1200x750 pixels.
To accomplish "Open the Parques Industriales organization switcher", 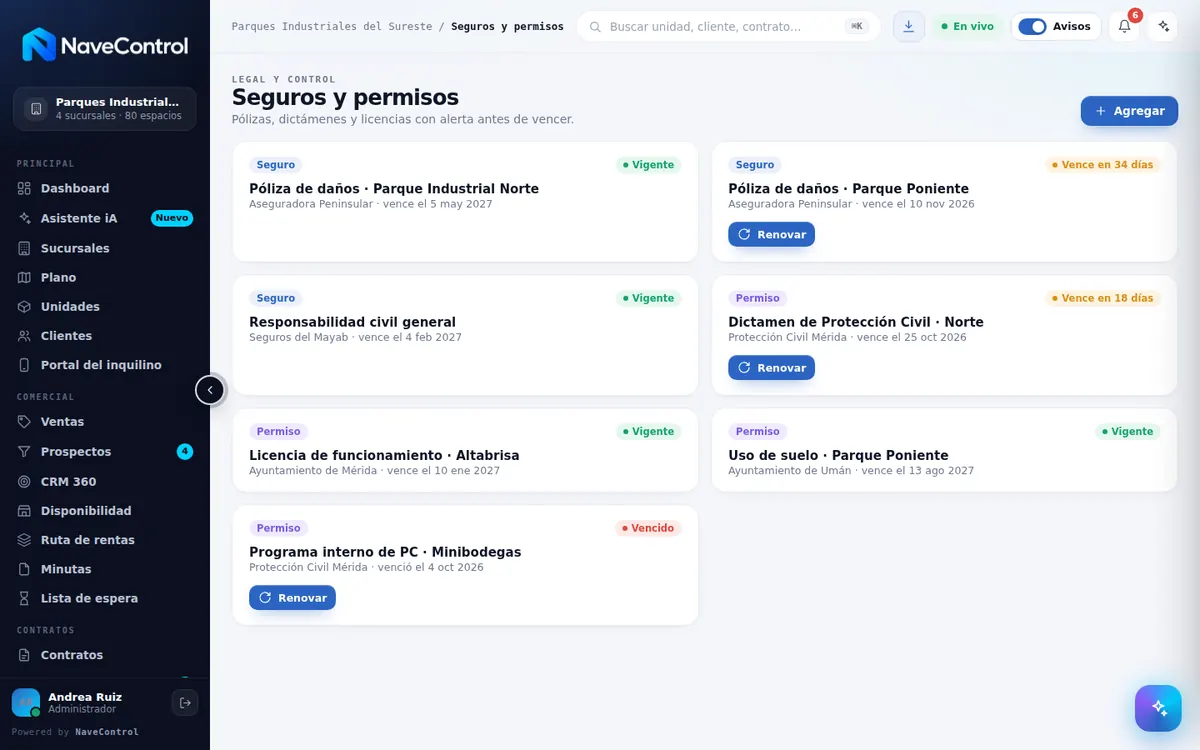I will [105, 109].
